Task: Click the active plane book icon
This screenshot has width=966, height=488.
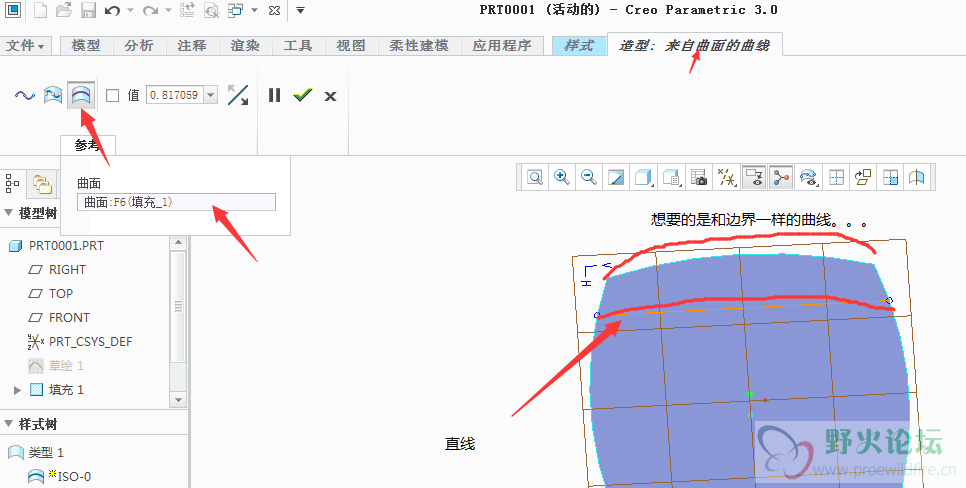Action: click(x=917, y=178)
